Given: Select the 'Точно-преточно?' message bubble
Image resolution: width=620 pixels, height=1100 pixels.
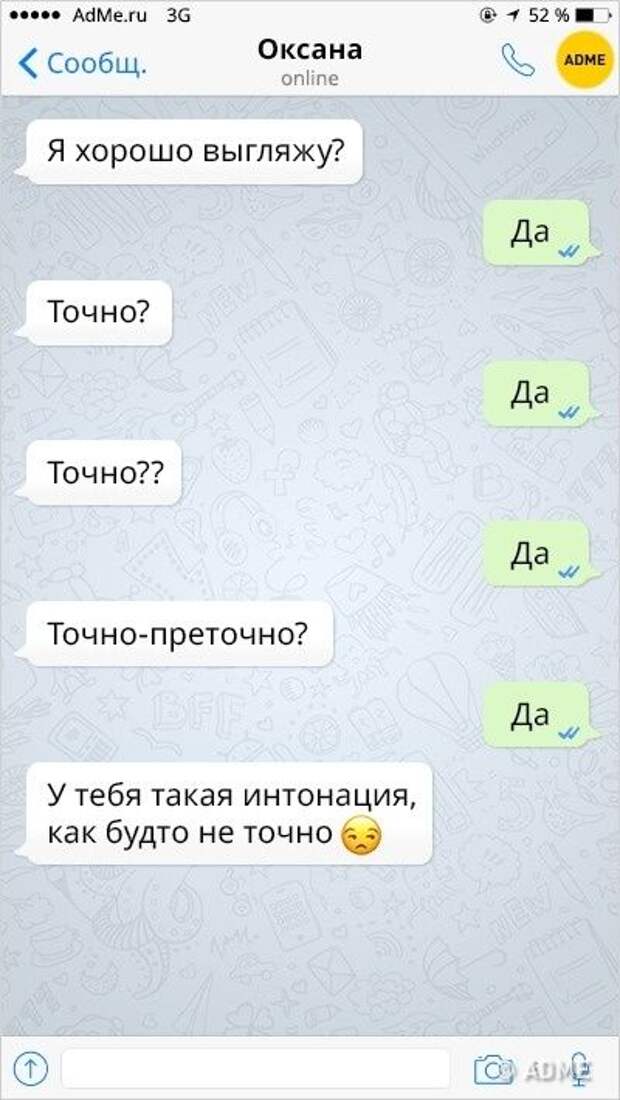Looking at the screenshot, I should coord(176,633).
